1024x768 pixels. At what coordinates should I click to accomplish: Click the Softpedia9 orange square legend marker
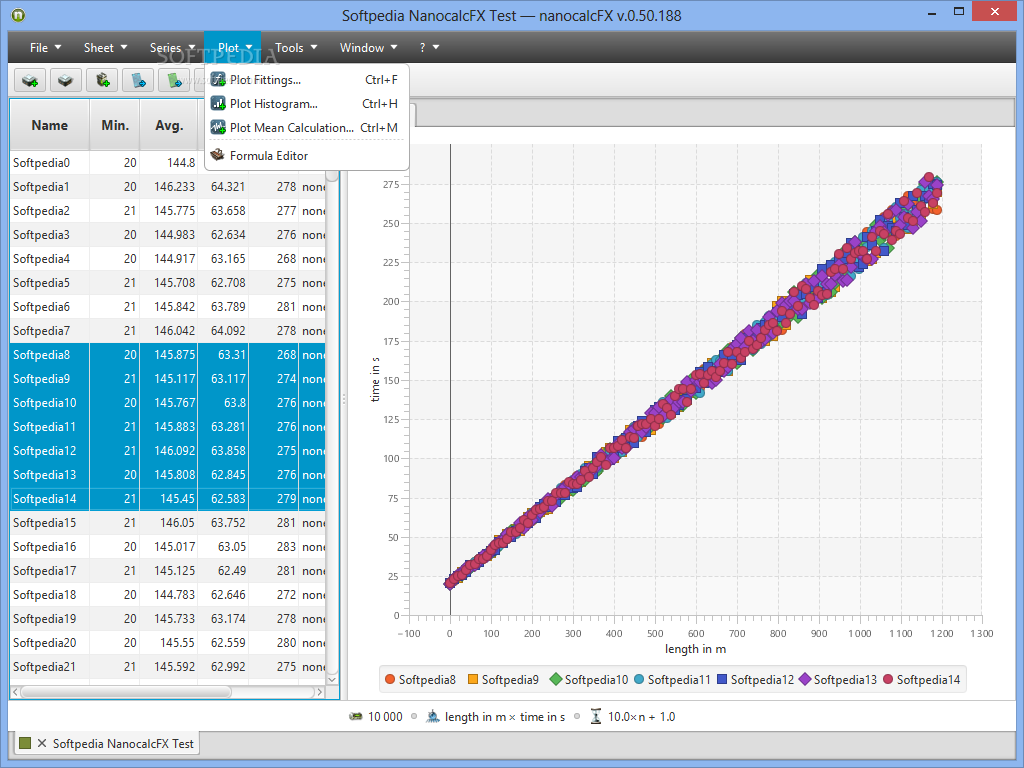click(x=473, y=679)
